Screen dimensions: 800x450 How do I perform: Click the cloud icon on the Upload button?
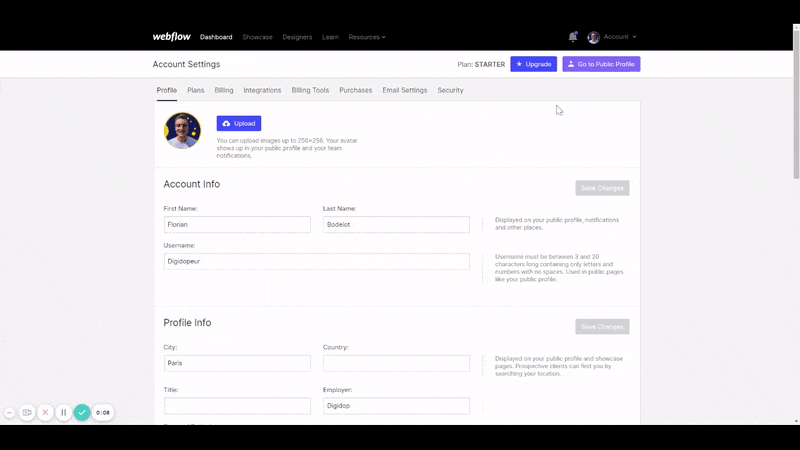click(x=226, y=123)
